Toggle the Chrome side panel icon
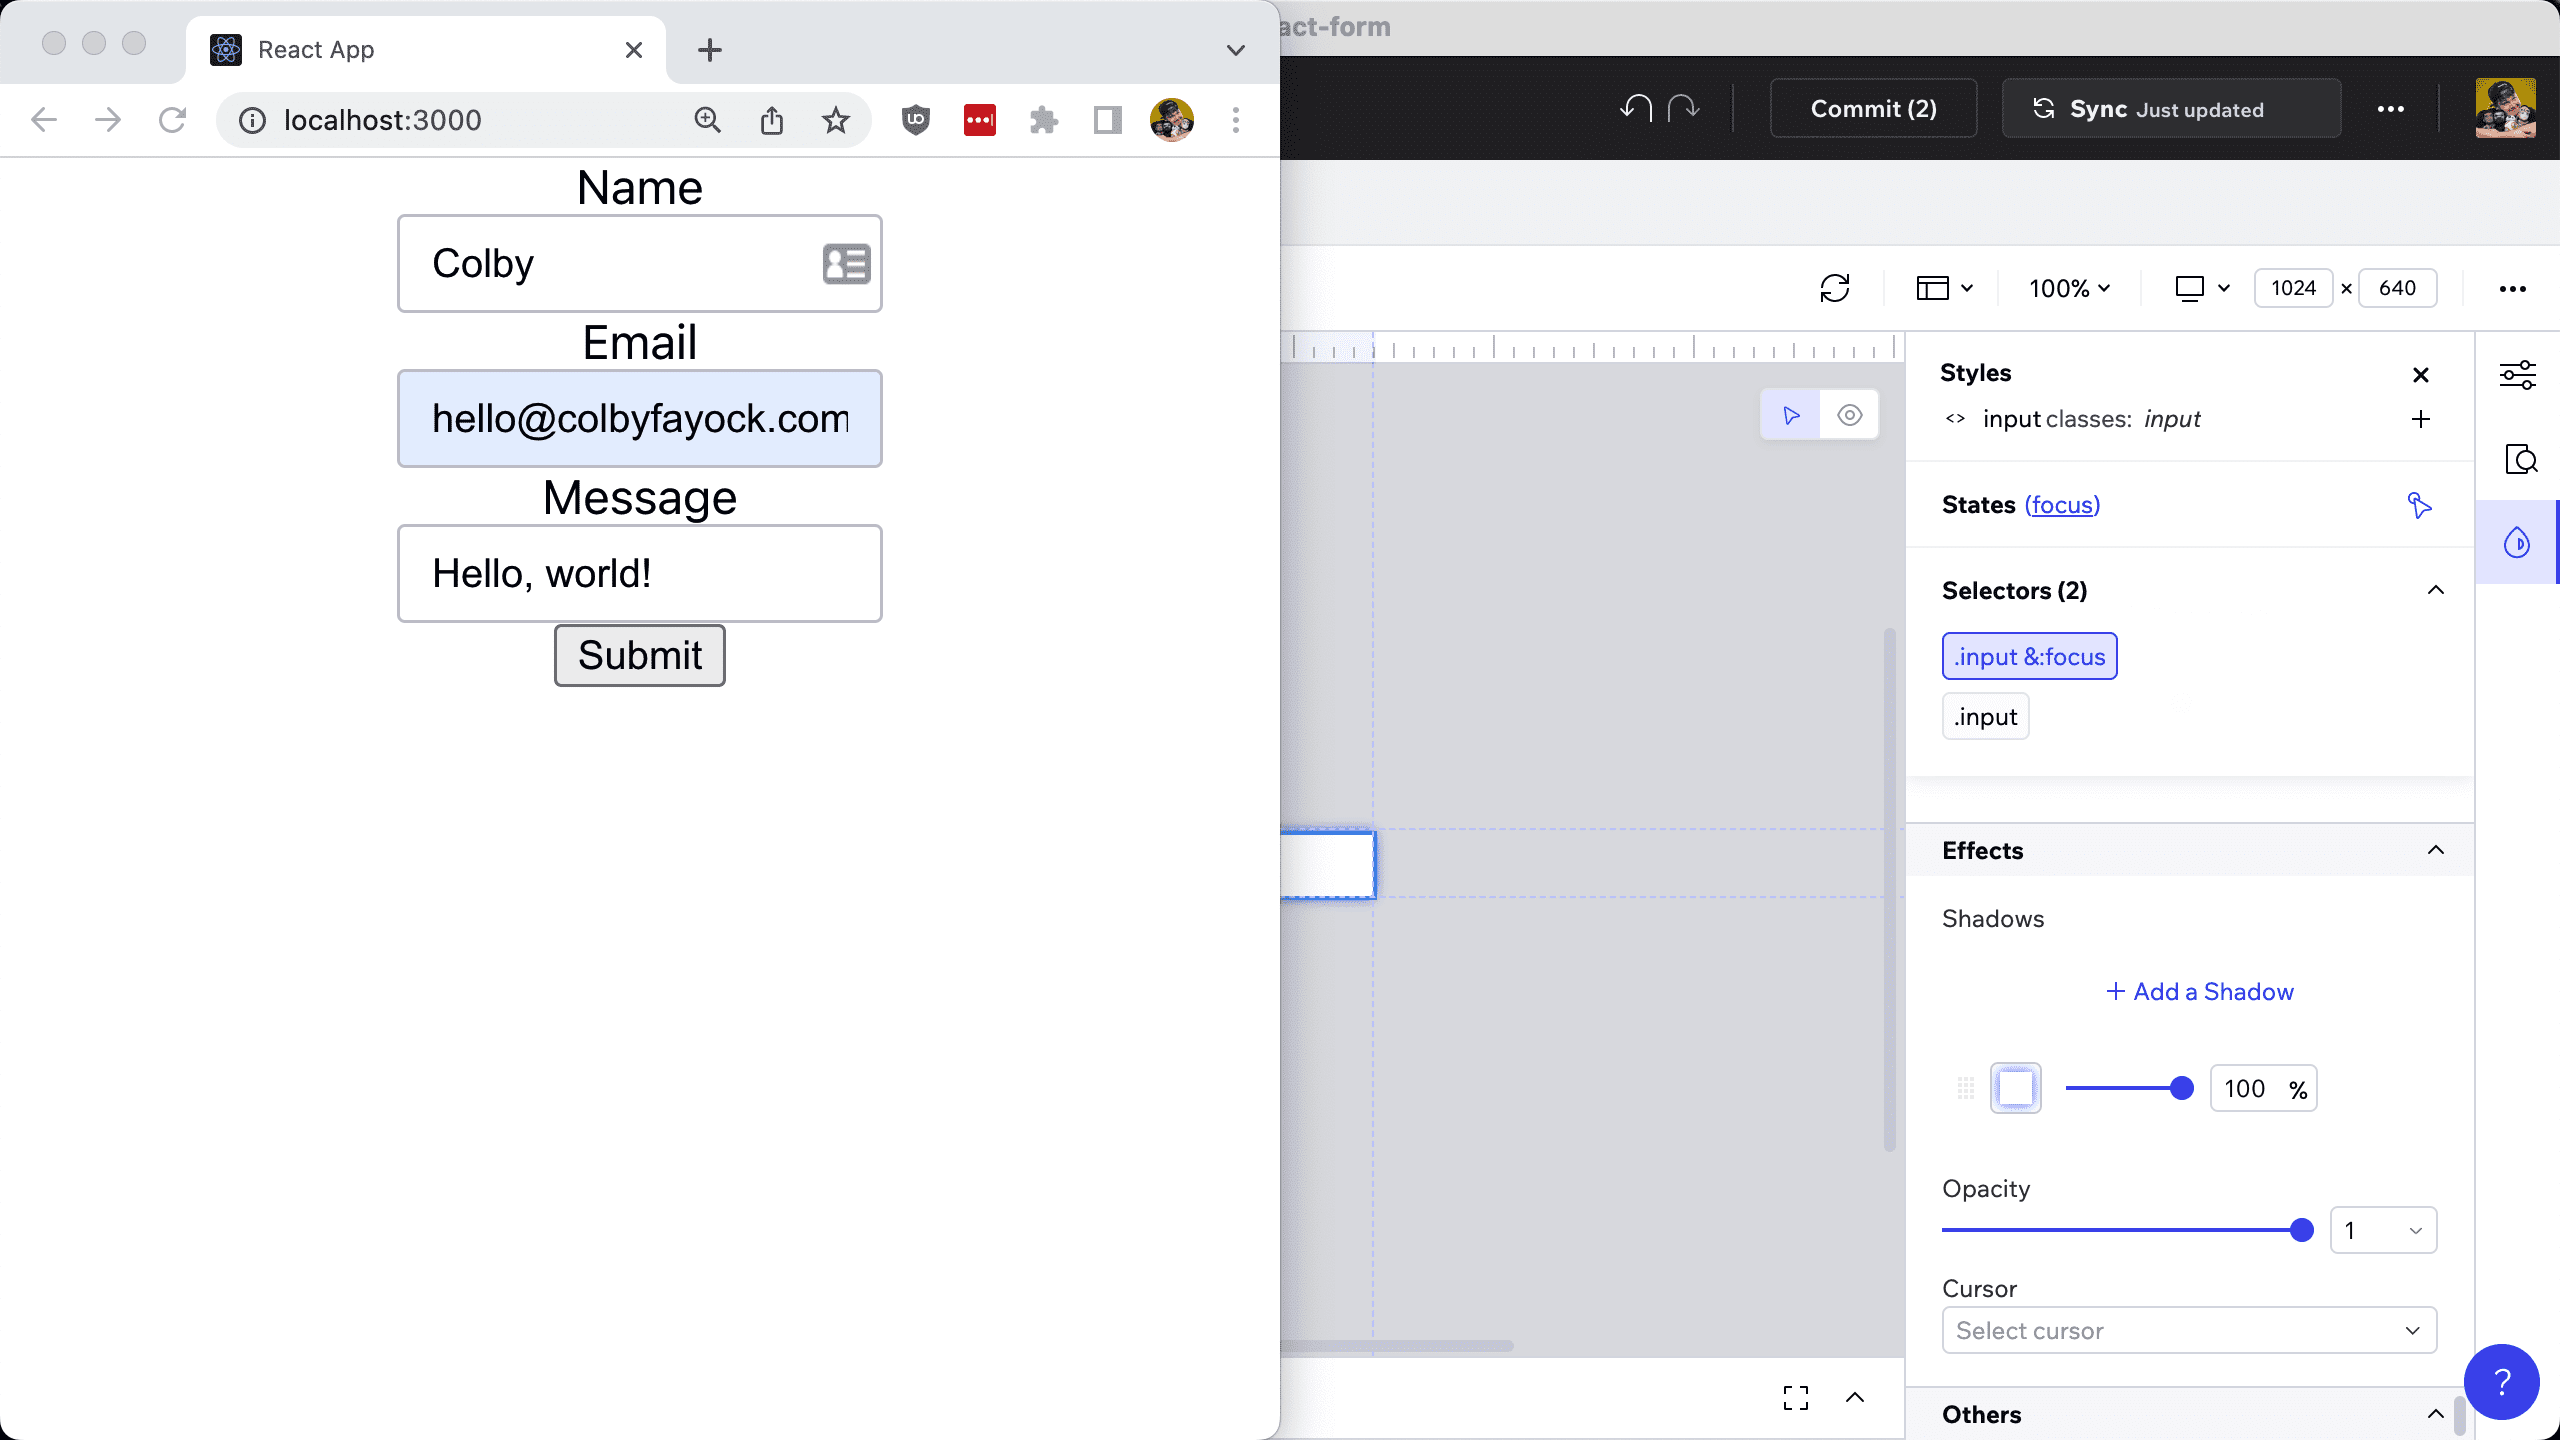Screen dimensions: 2560x1440 click(1107, 120)
